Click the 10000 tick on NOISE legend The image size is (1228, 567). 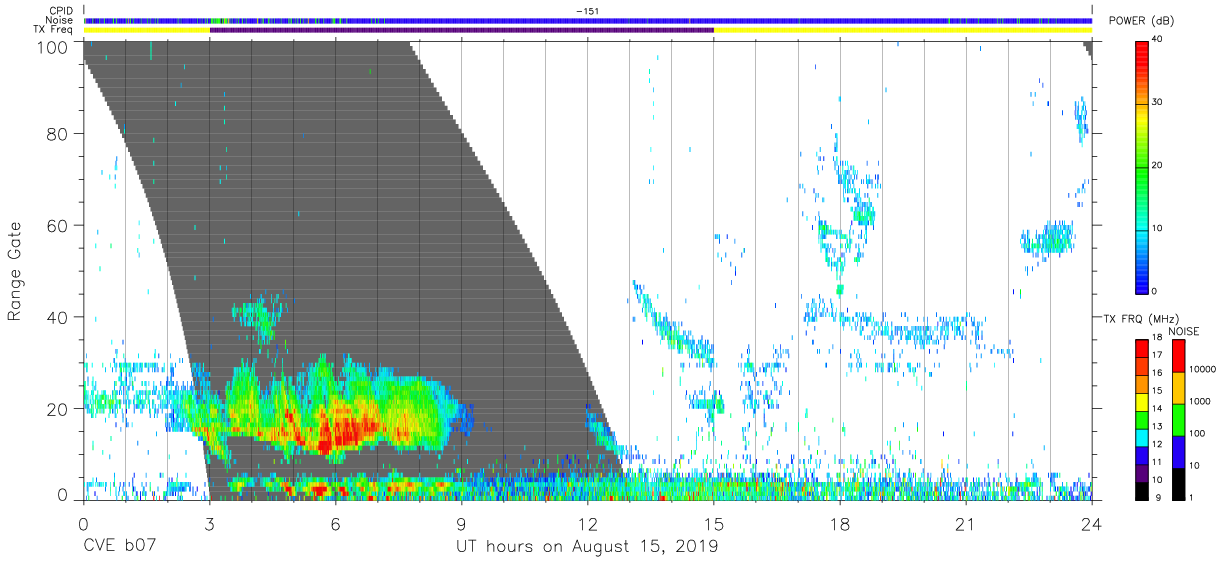pos(1203,370)
